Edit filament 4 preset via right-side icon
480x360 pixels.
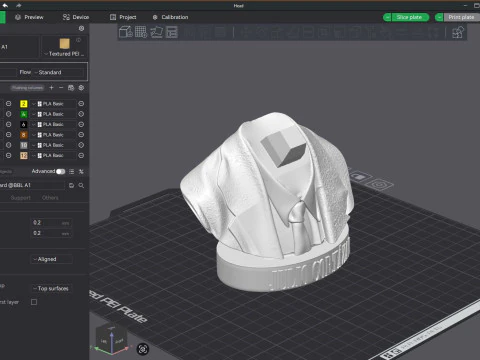pos(81,114)
